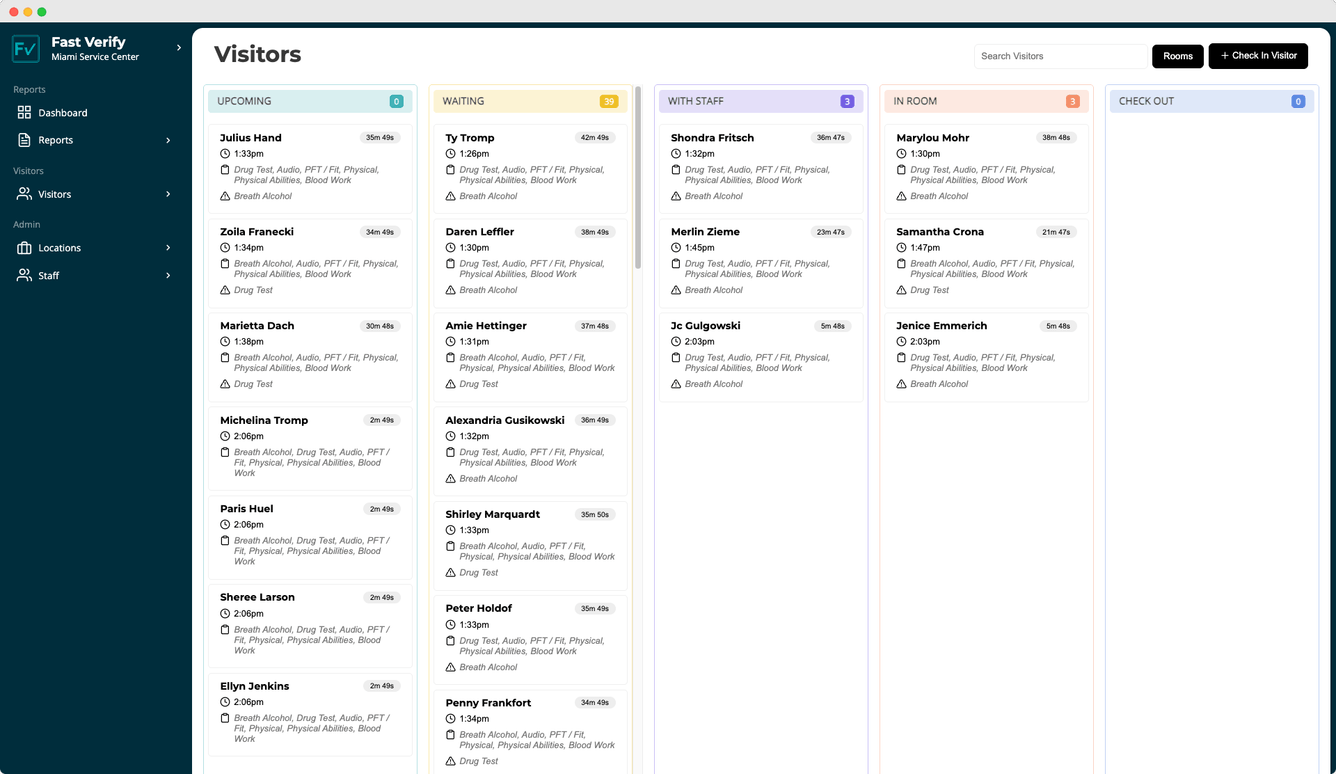Click the WAITING column header
1336x774 pixels.
(x=530, y=101)
